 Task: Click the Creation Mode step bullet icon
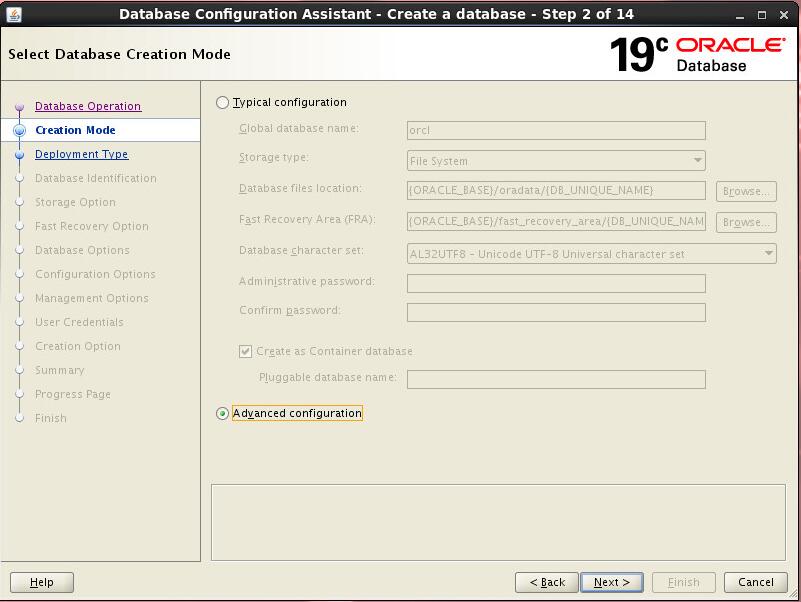point(19,130)
